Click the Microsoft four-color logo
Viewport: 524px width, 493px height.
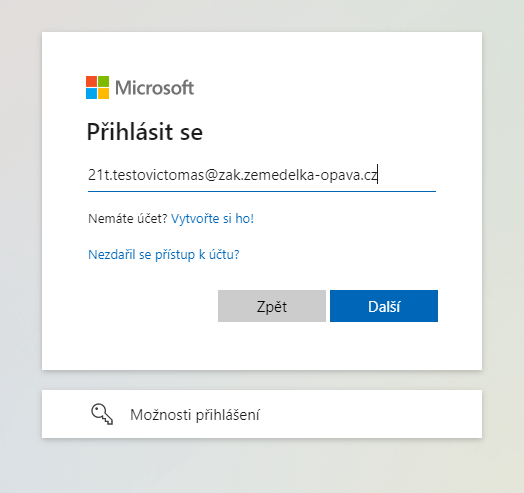coord(97,88)
